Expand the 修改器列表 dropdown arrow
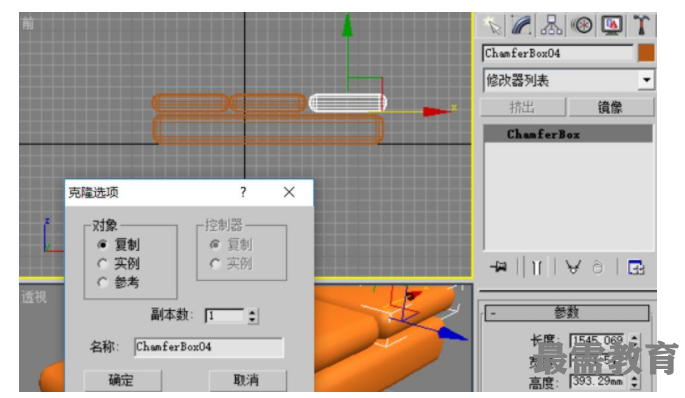 (x=647, y=80)
